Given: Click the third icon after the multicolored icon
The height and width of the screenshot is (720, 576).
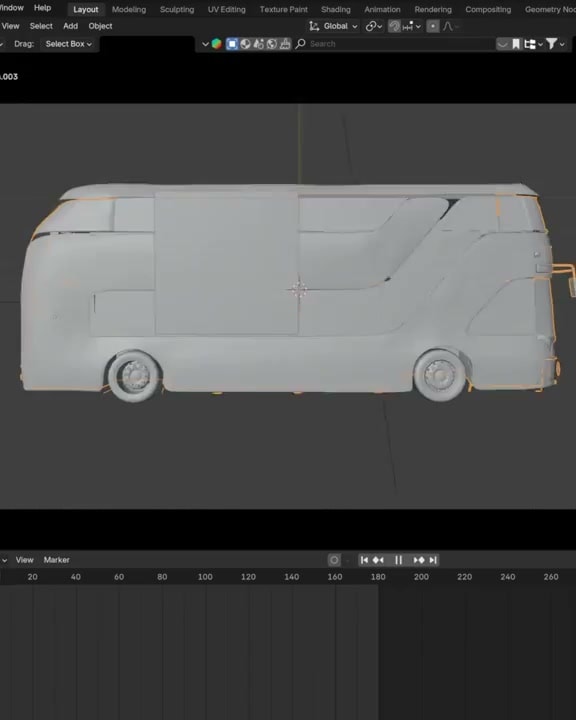Looking at the screenshot, I should (x=259, y=44).
